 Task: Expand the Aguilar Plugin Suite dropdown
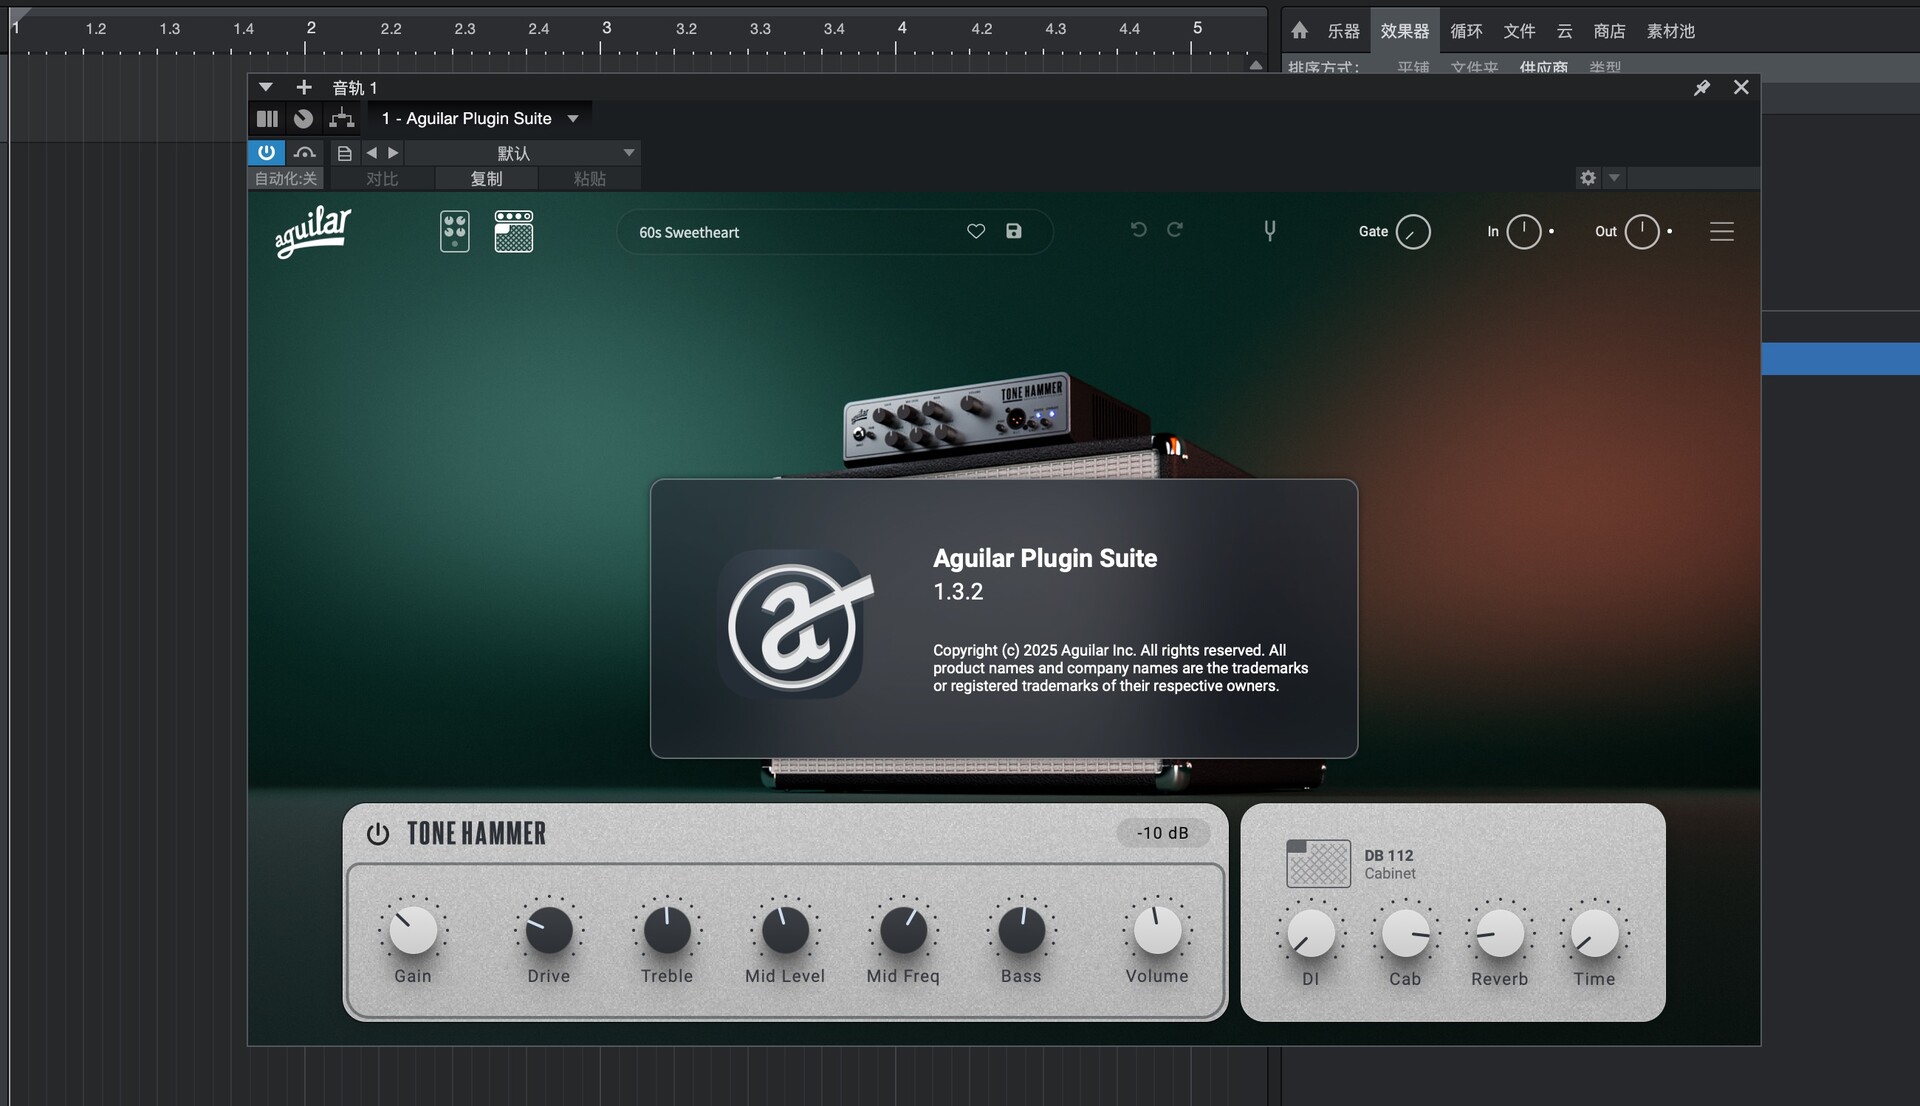pos(573,119)
